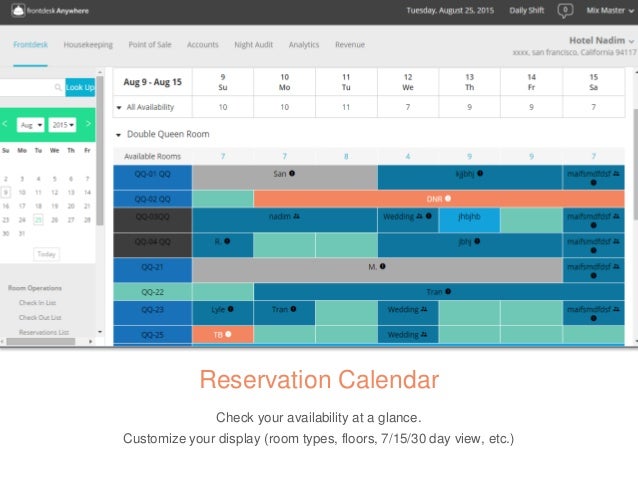Open the Revenue tab
The height and width of the screenshot is (479, 638).
point(350,44)
